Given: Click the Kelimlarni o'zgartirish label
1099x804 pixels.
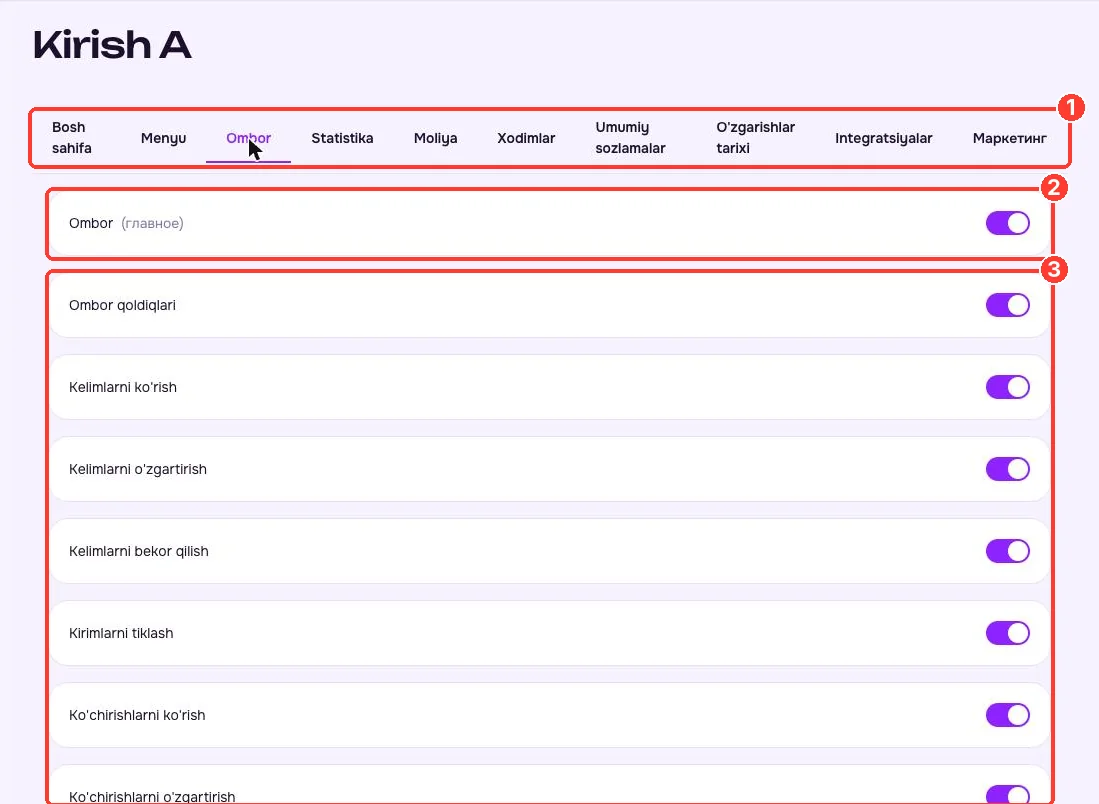Looking at the screenshot, I should [137, 469].
